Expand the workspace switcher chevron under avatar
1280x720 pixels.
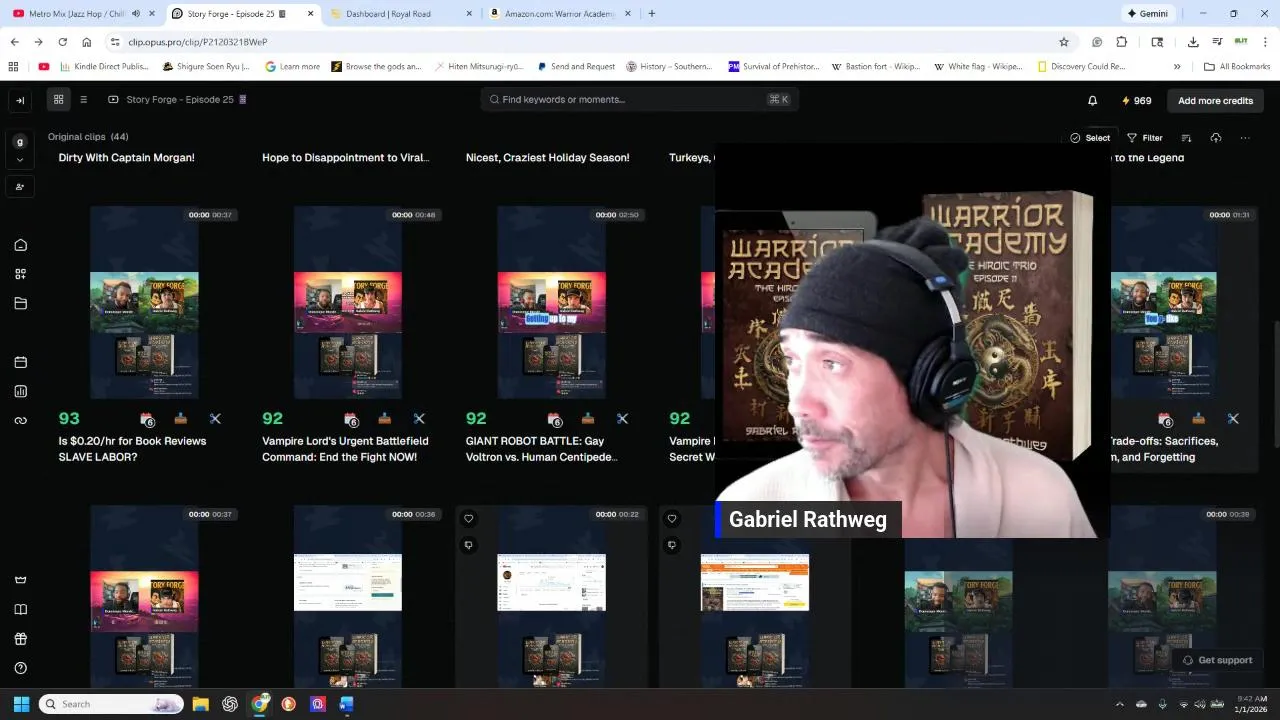[x=20, y=160]
